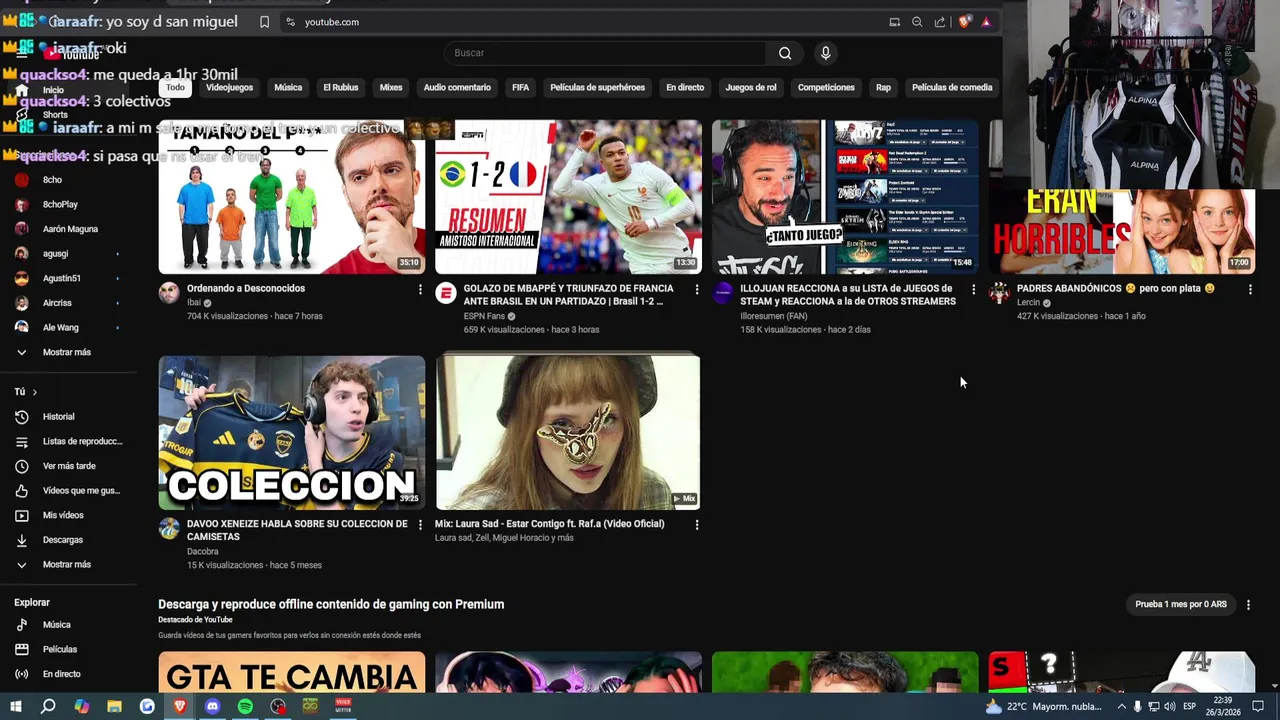The image size is (1280, 720).
Task: Expand the Tú section chevron
Action: coord(34,392)
